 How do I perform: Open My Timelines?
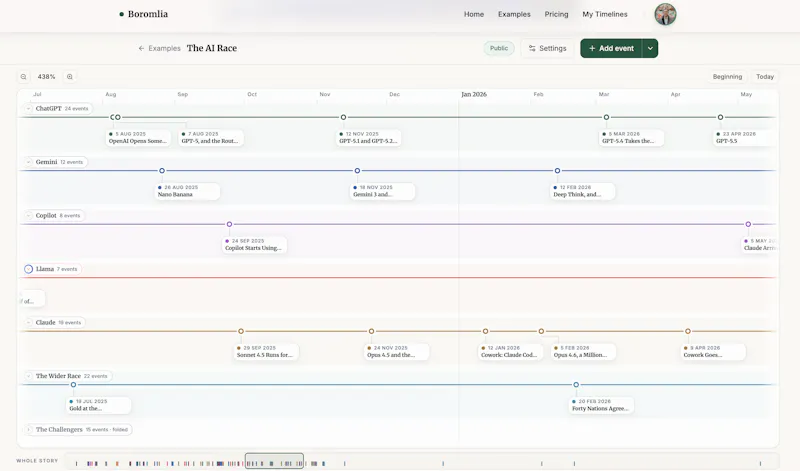tap(605, 14)
